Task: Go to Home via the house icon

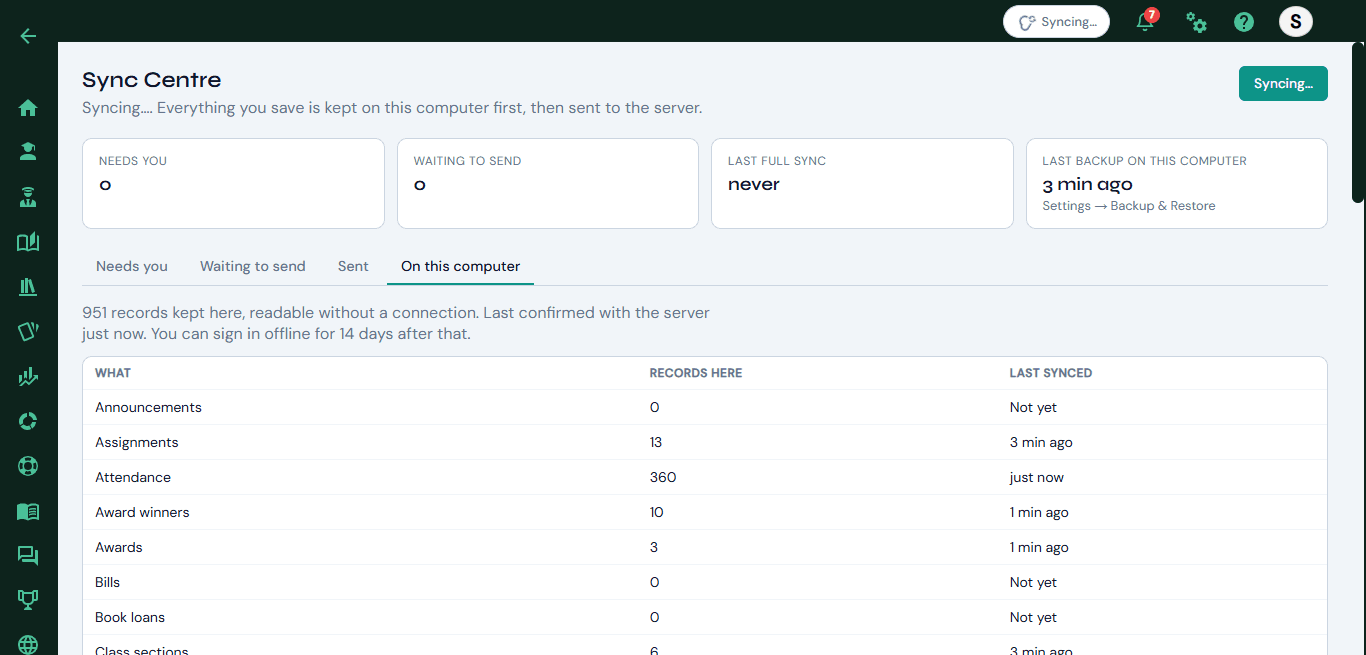Action: 28,108
